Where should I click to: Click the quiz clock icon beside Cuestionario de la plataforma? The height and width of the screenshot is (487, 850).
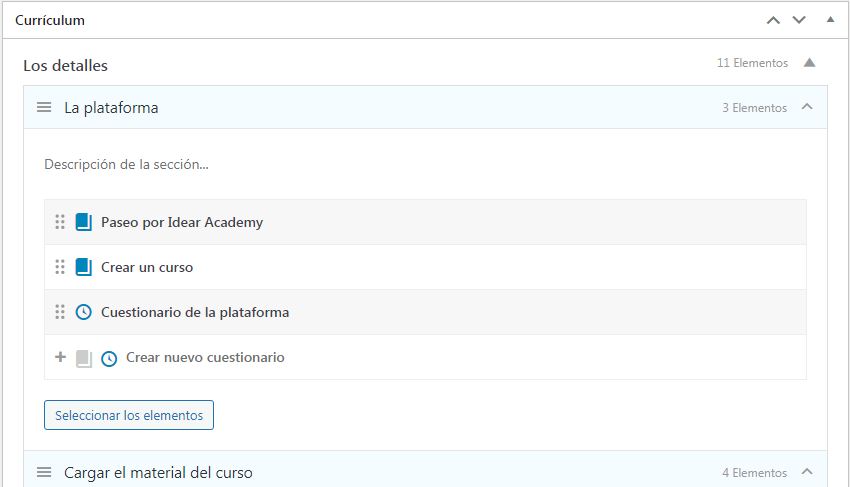83,312
